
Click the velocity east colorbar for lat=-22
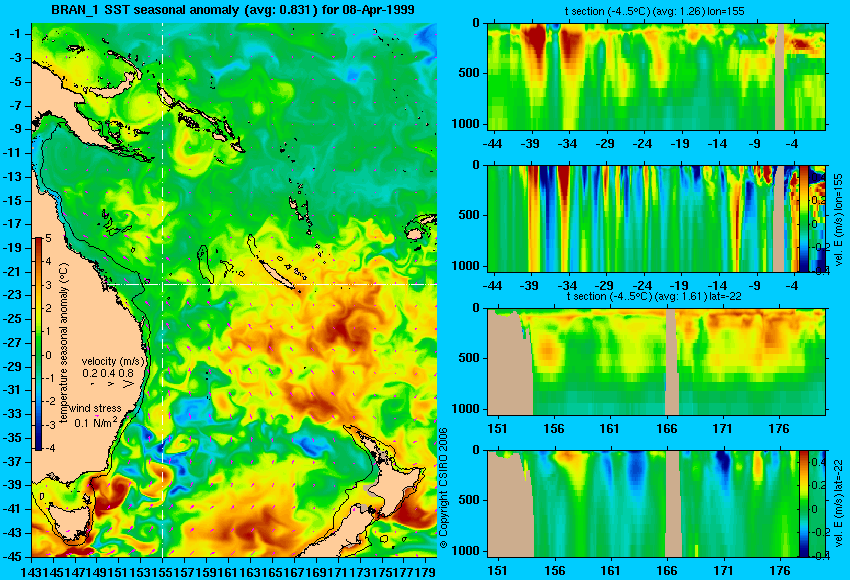point(804,504)
